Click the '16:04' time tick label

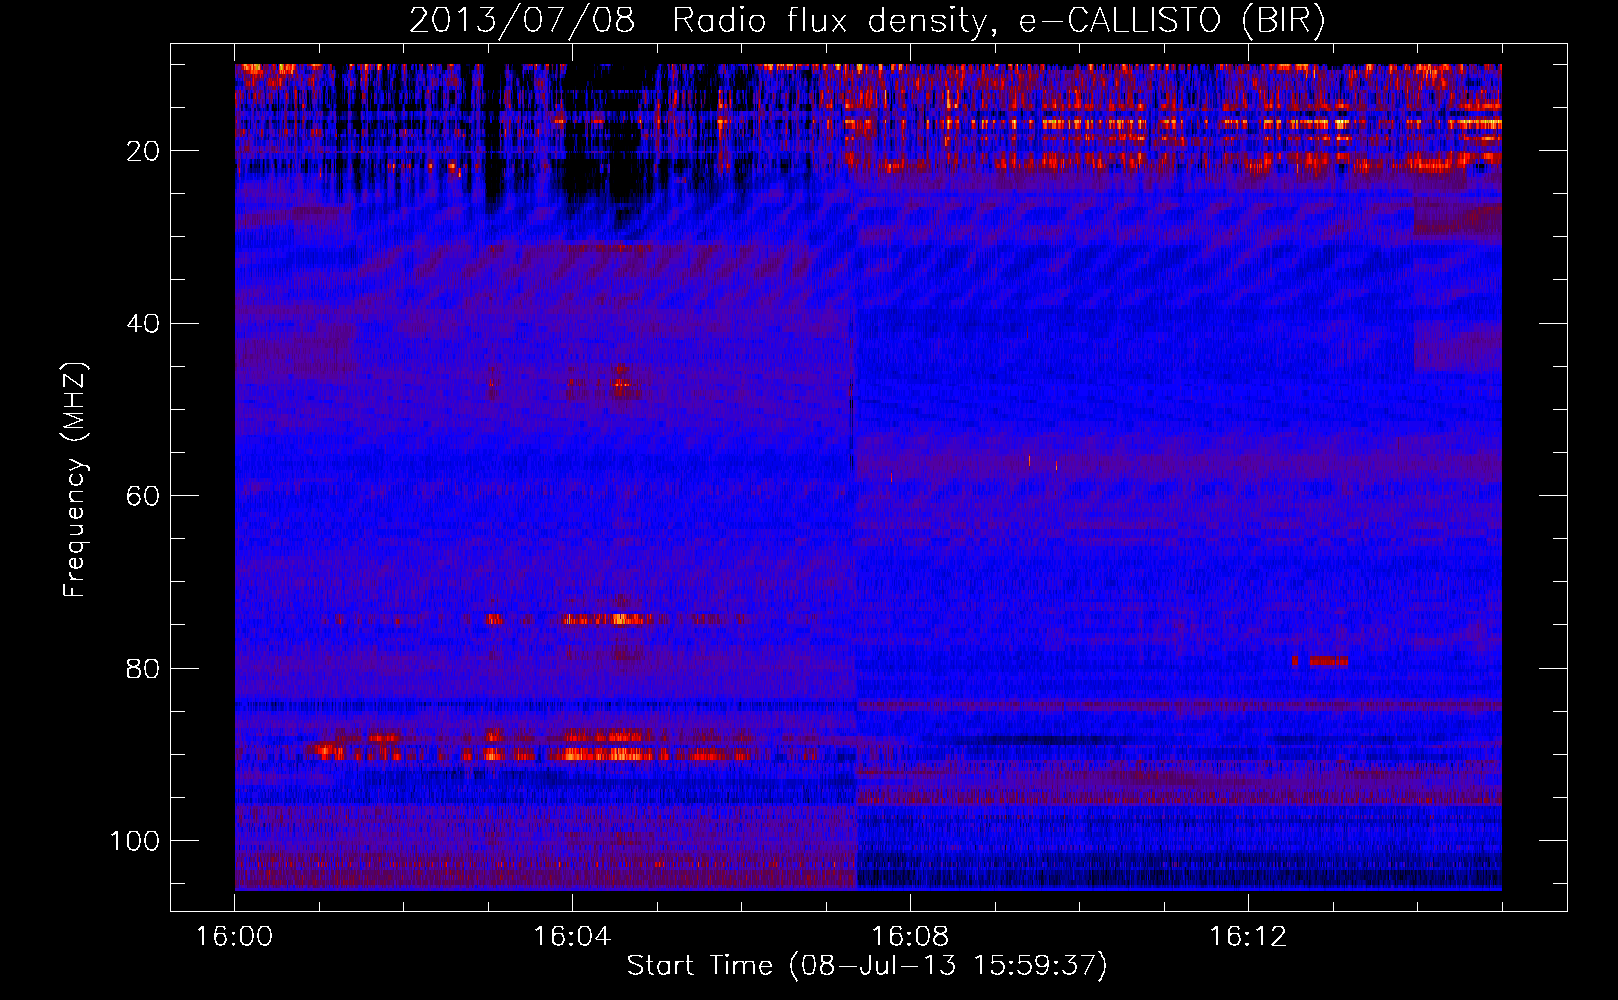[x=572, y=937]
